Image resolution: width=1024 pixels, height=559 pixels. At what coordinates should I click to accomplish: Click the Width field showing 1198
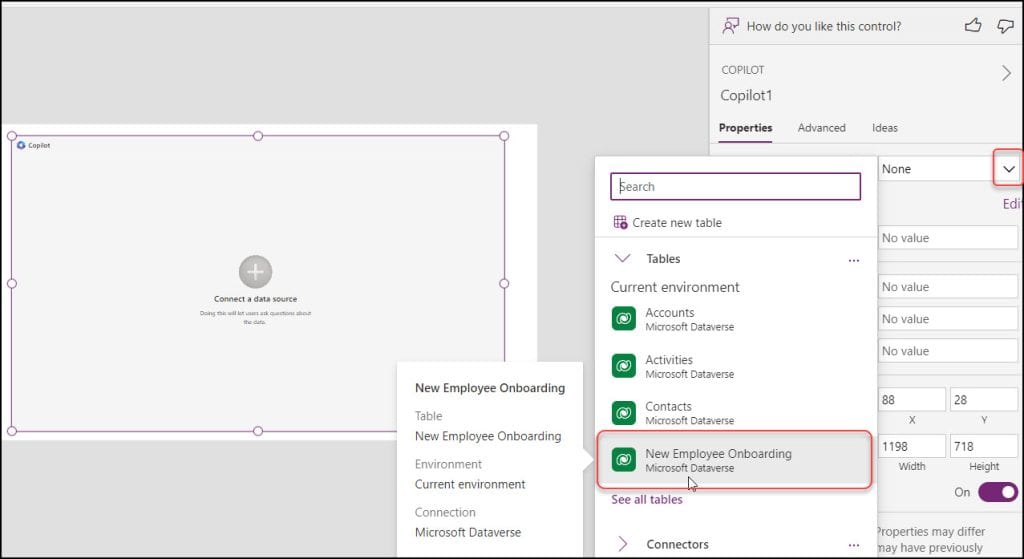912,447
